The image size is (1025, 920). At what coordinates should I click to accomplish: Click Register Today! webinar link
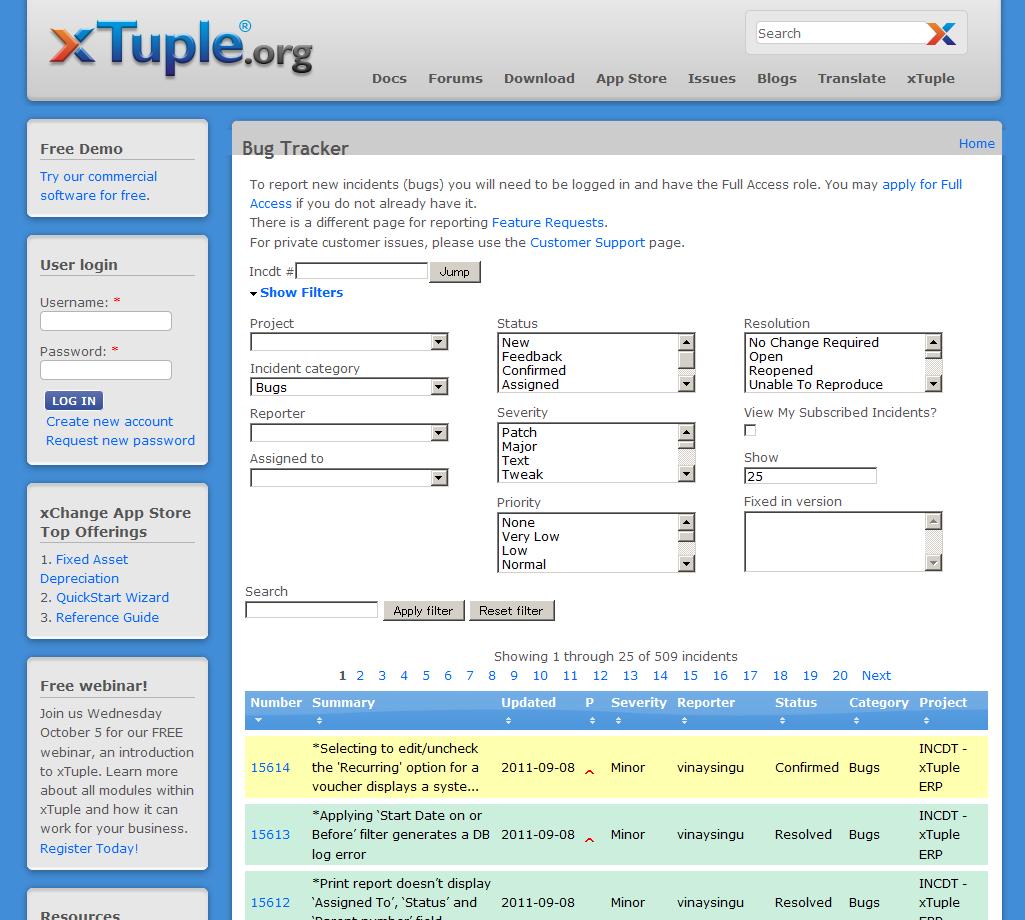(x=89, y=848)
